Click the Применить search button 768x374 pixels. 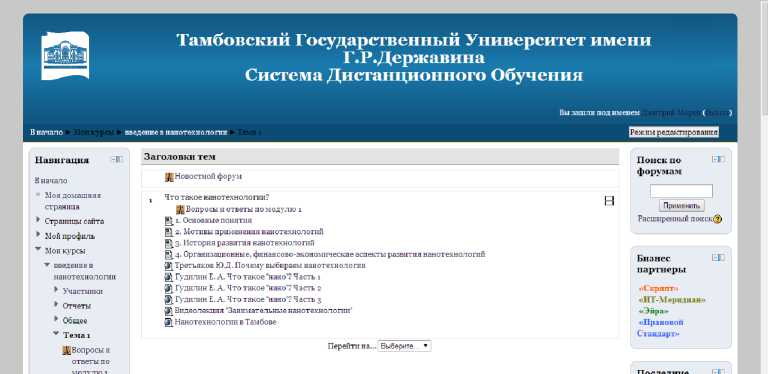[682, 206]
